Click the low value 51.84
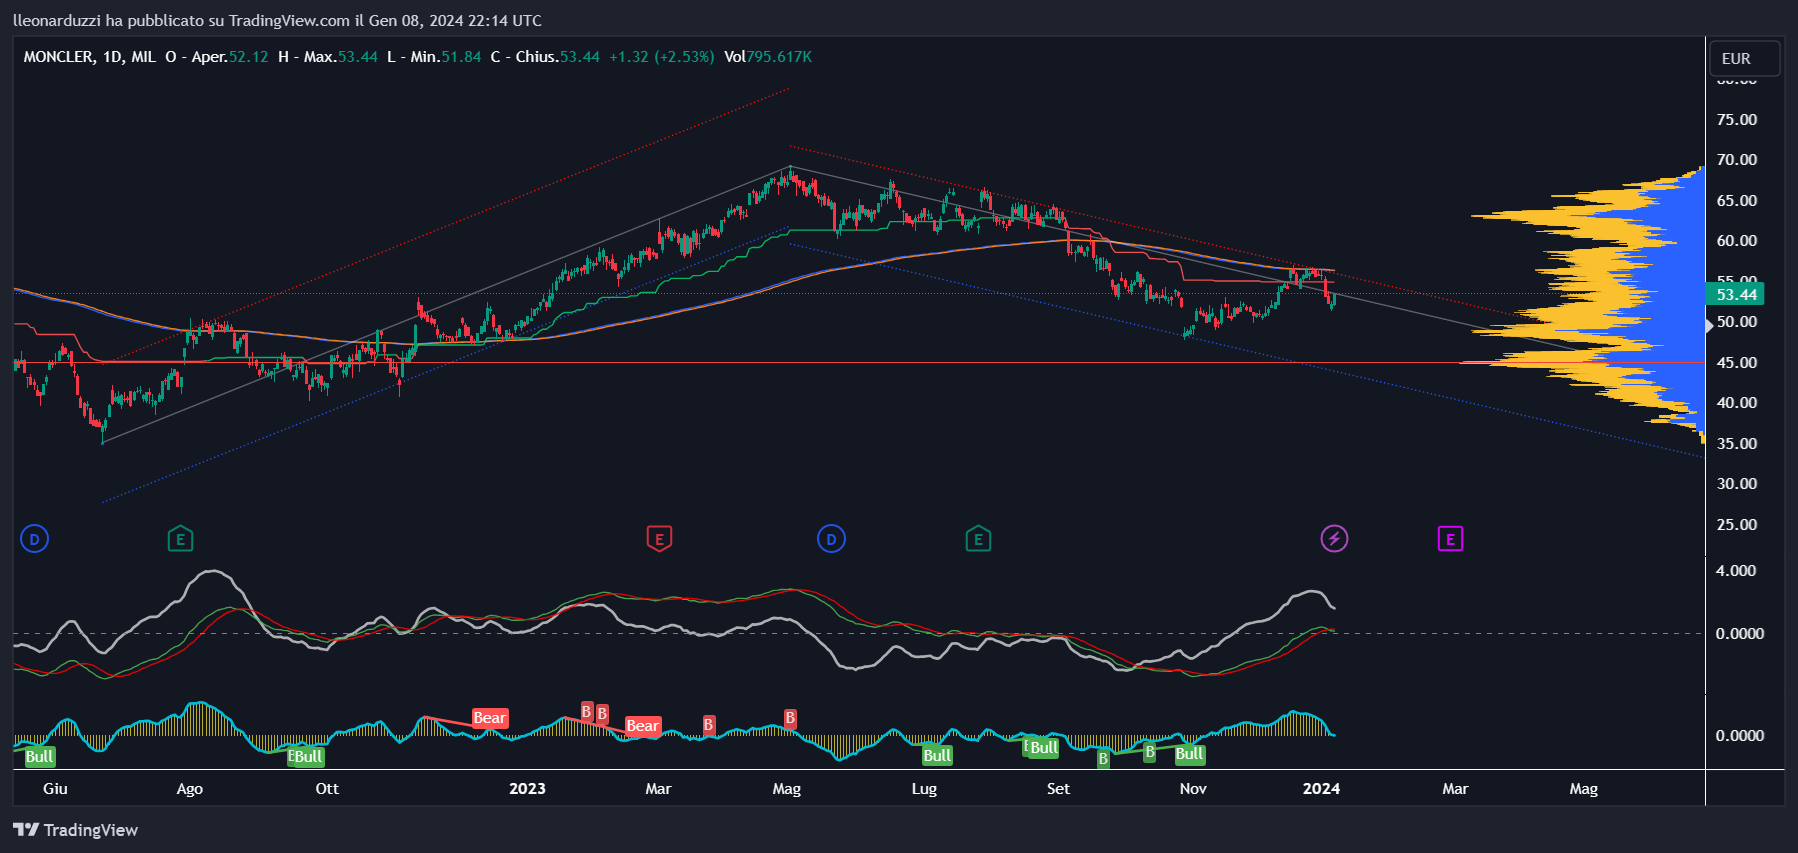1798x853 pixels. (x=461, y=57)
